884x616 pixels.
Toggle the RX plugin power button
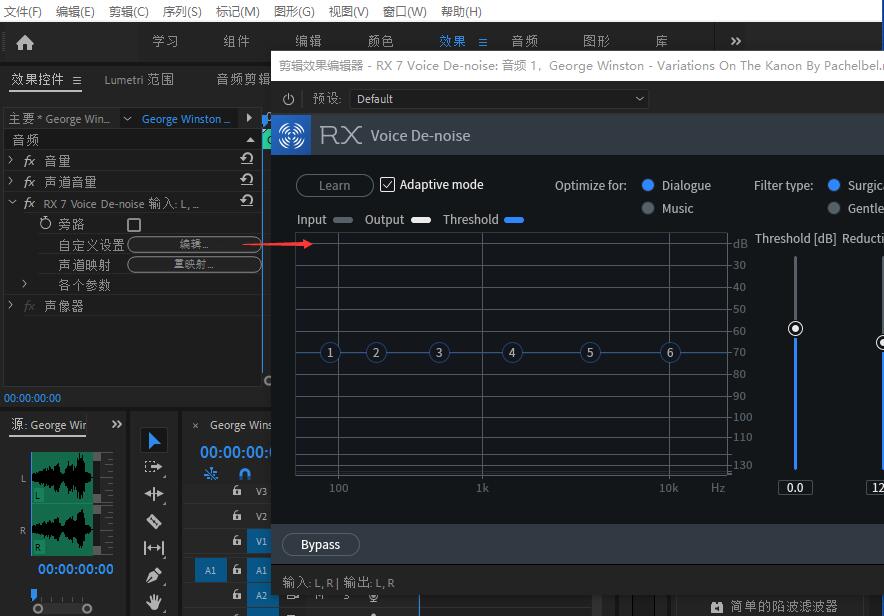(289, 99)
